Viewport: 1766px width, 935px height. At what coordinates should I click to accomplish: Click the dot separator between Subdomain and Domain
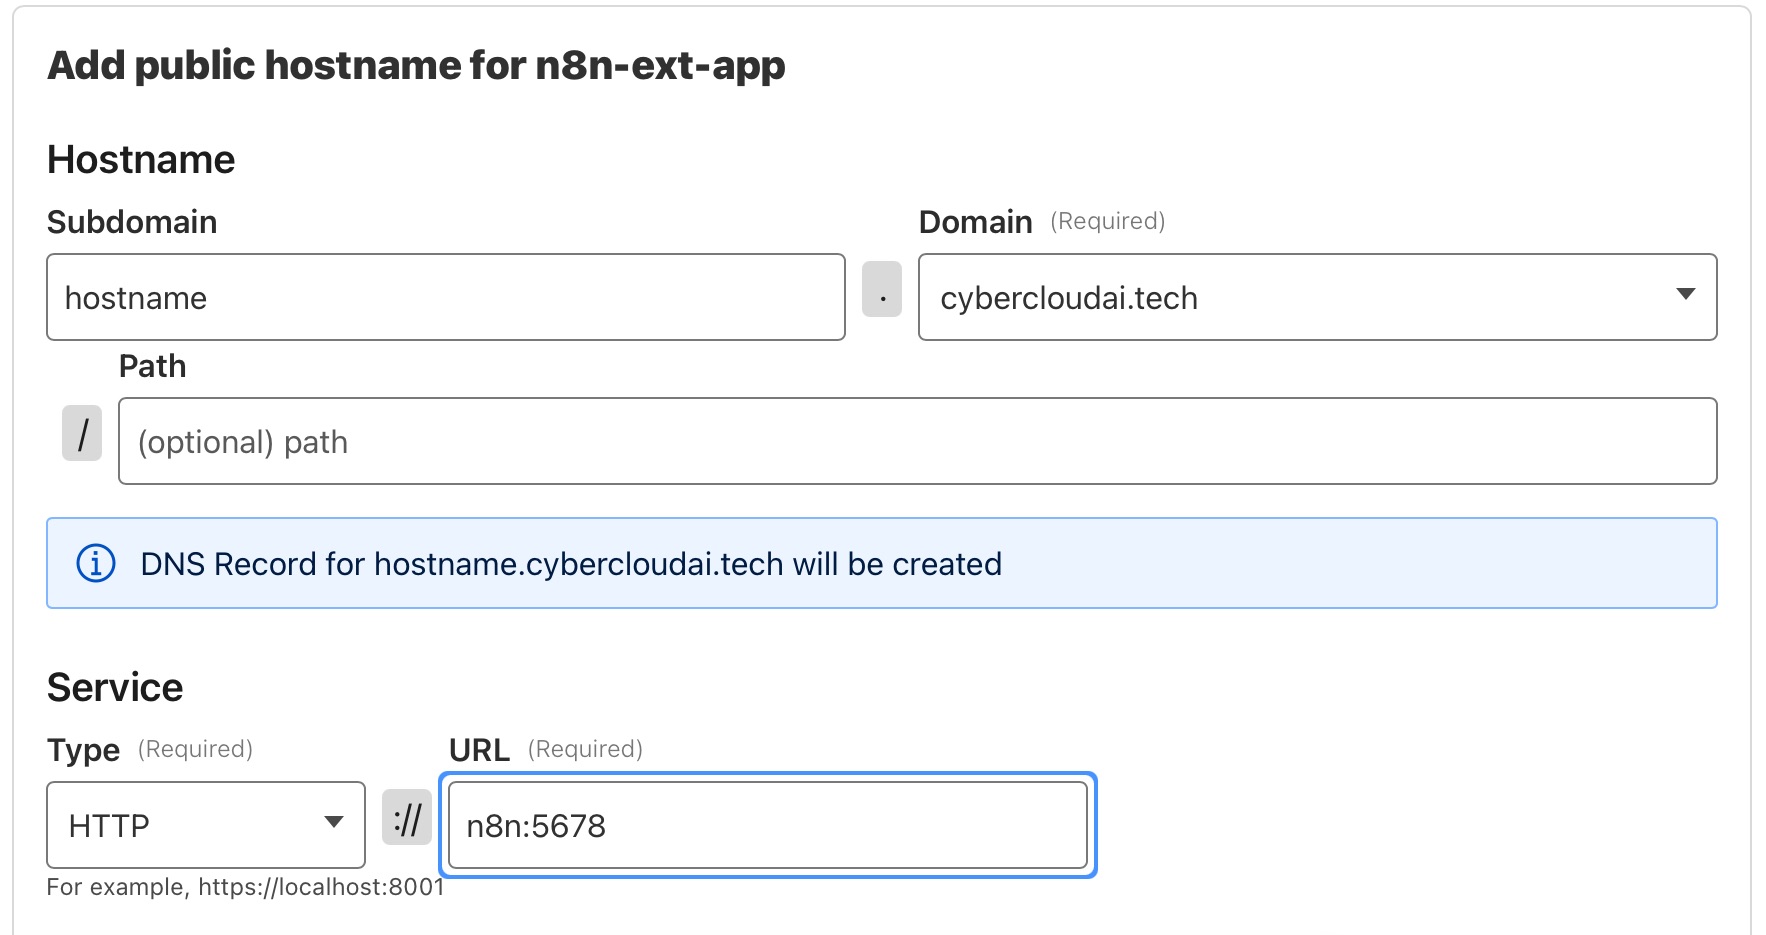881,297
